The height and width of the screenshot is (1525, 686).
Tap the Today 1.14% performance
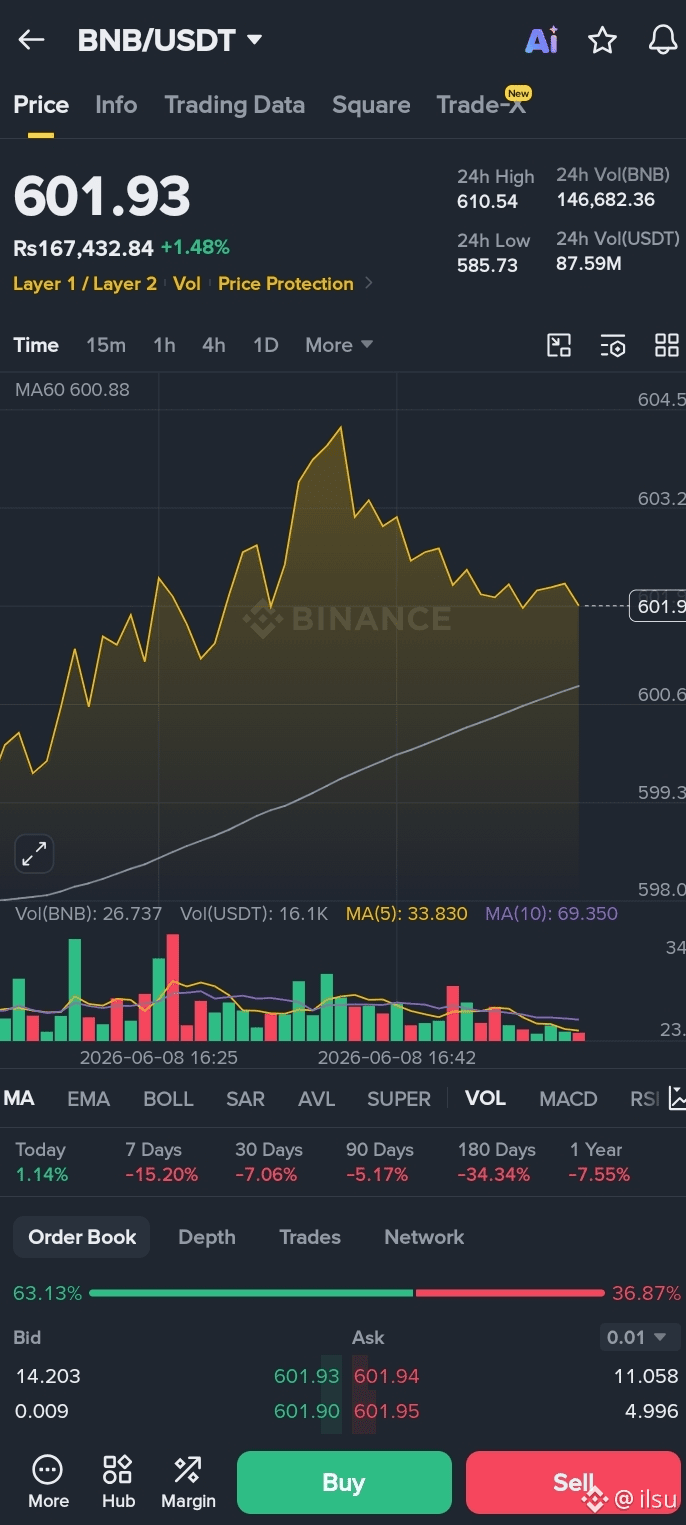point(42,1162)
